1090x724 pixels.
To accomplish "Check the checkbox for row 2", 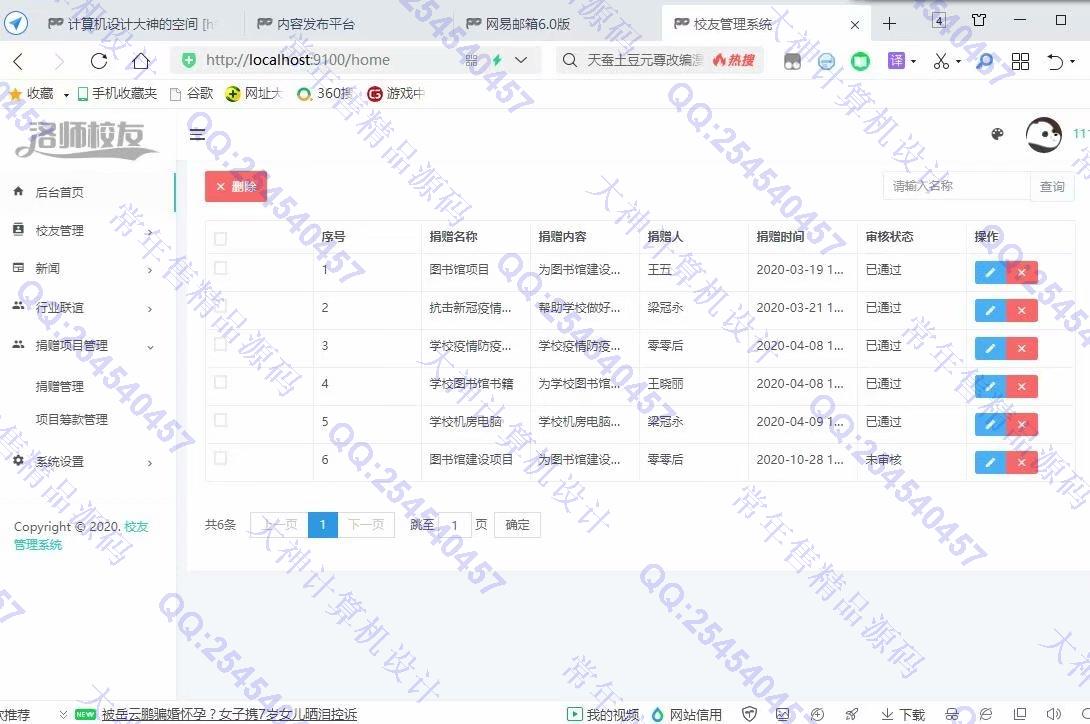I will pos(220,306).
